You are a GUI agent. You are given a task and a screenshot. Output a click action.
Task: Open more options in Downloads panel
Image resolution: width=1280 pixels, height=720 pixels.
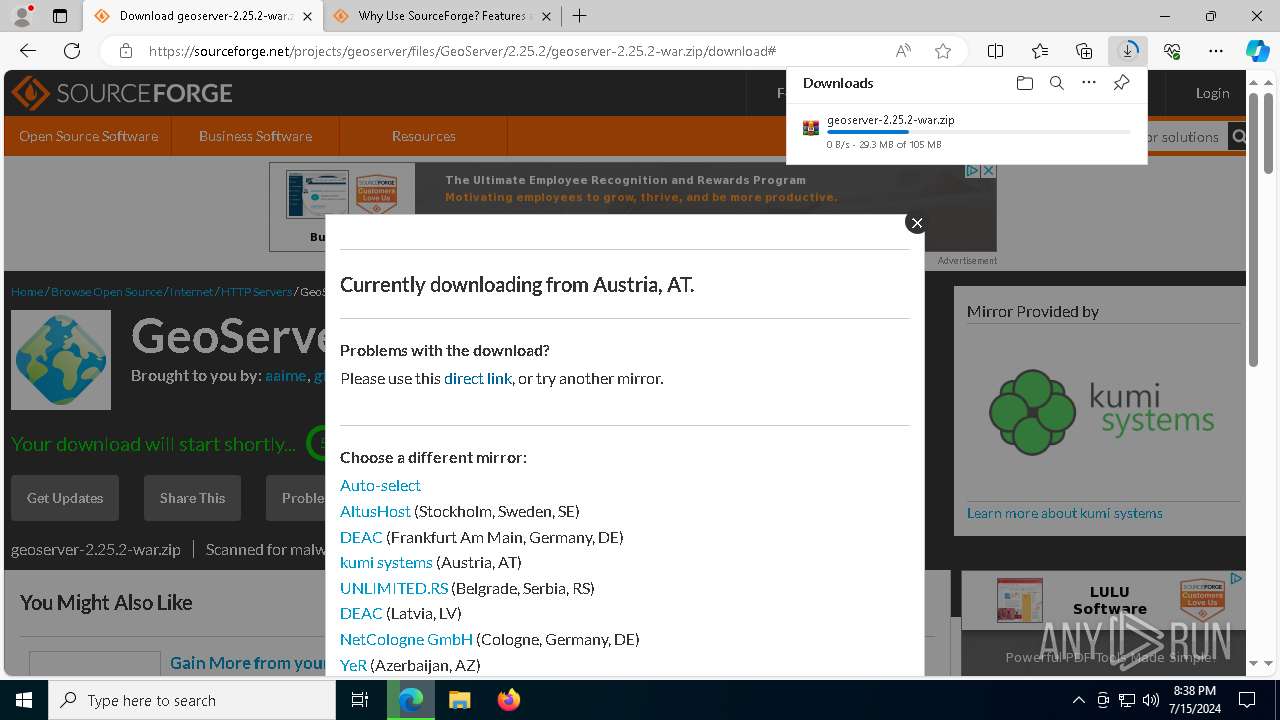pos(1089,83)
